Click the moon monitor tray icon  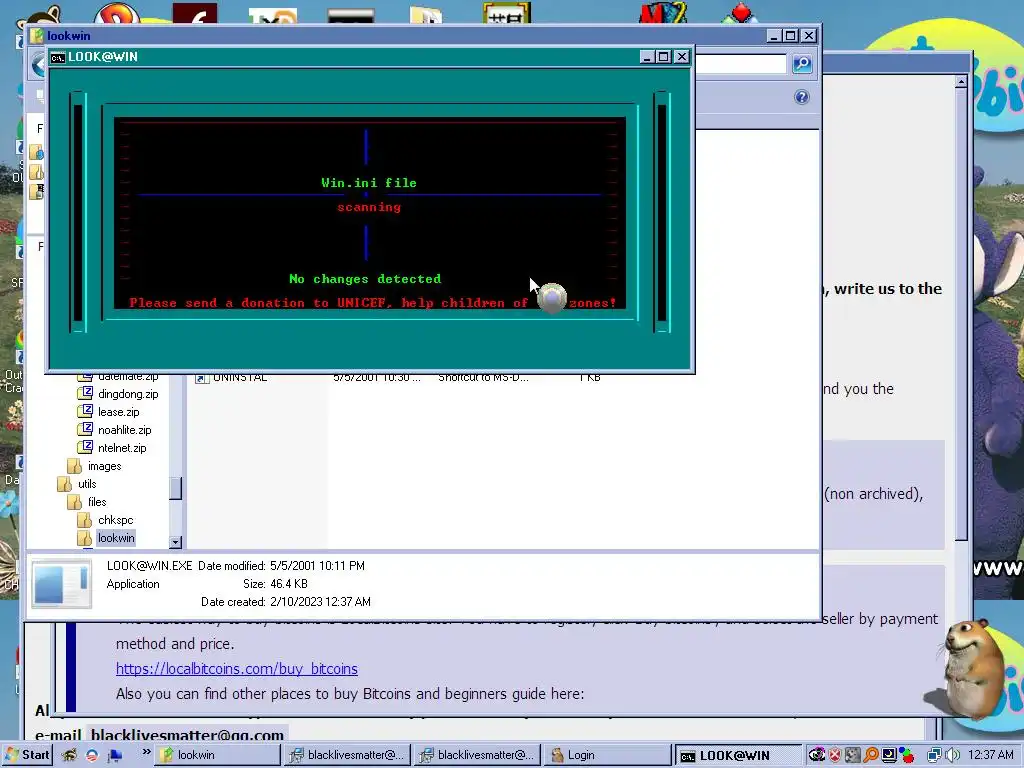click(889, 755)
